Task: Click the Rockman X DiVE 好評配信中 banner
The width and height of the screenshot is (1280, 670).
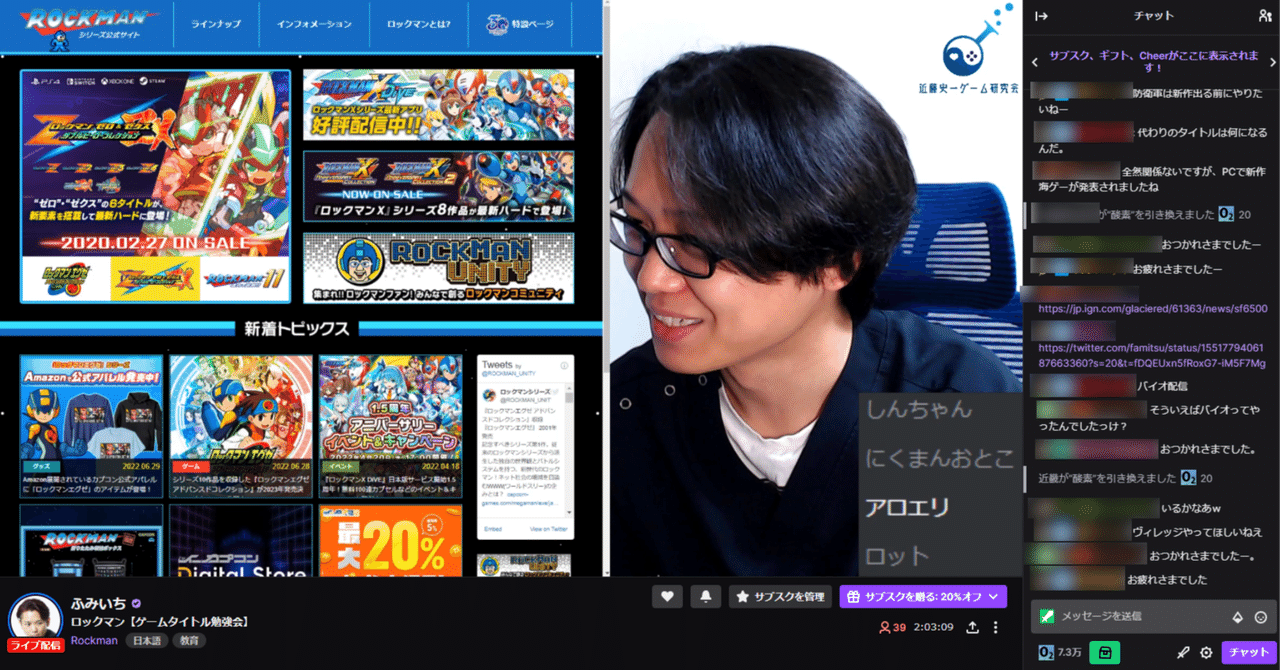Action: pyautogui.click(x=438, y=105)
